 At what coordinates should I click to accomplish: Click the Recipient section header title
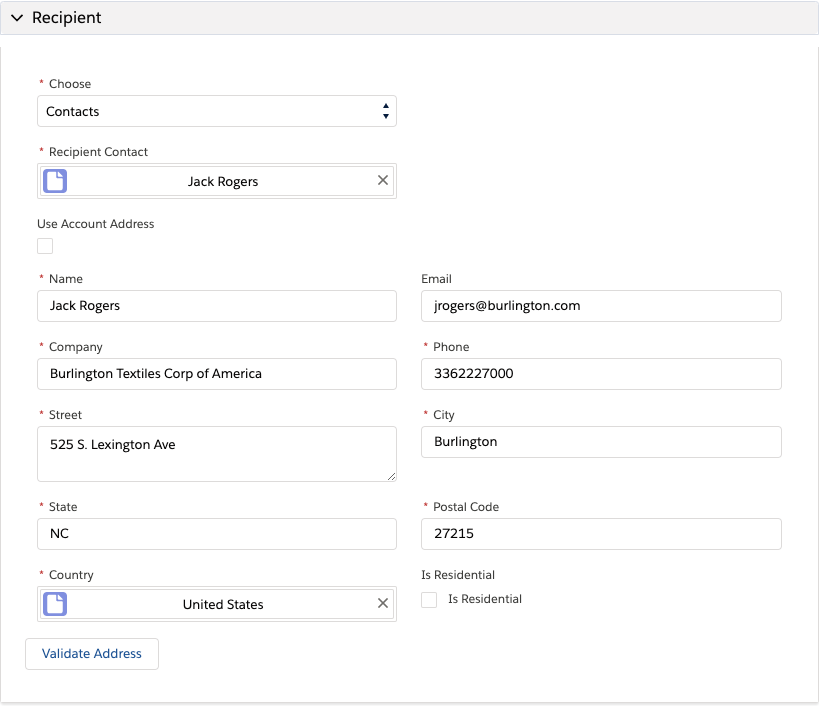tap(66, 18)
